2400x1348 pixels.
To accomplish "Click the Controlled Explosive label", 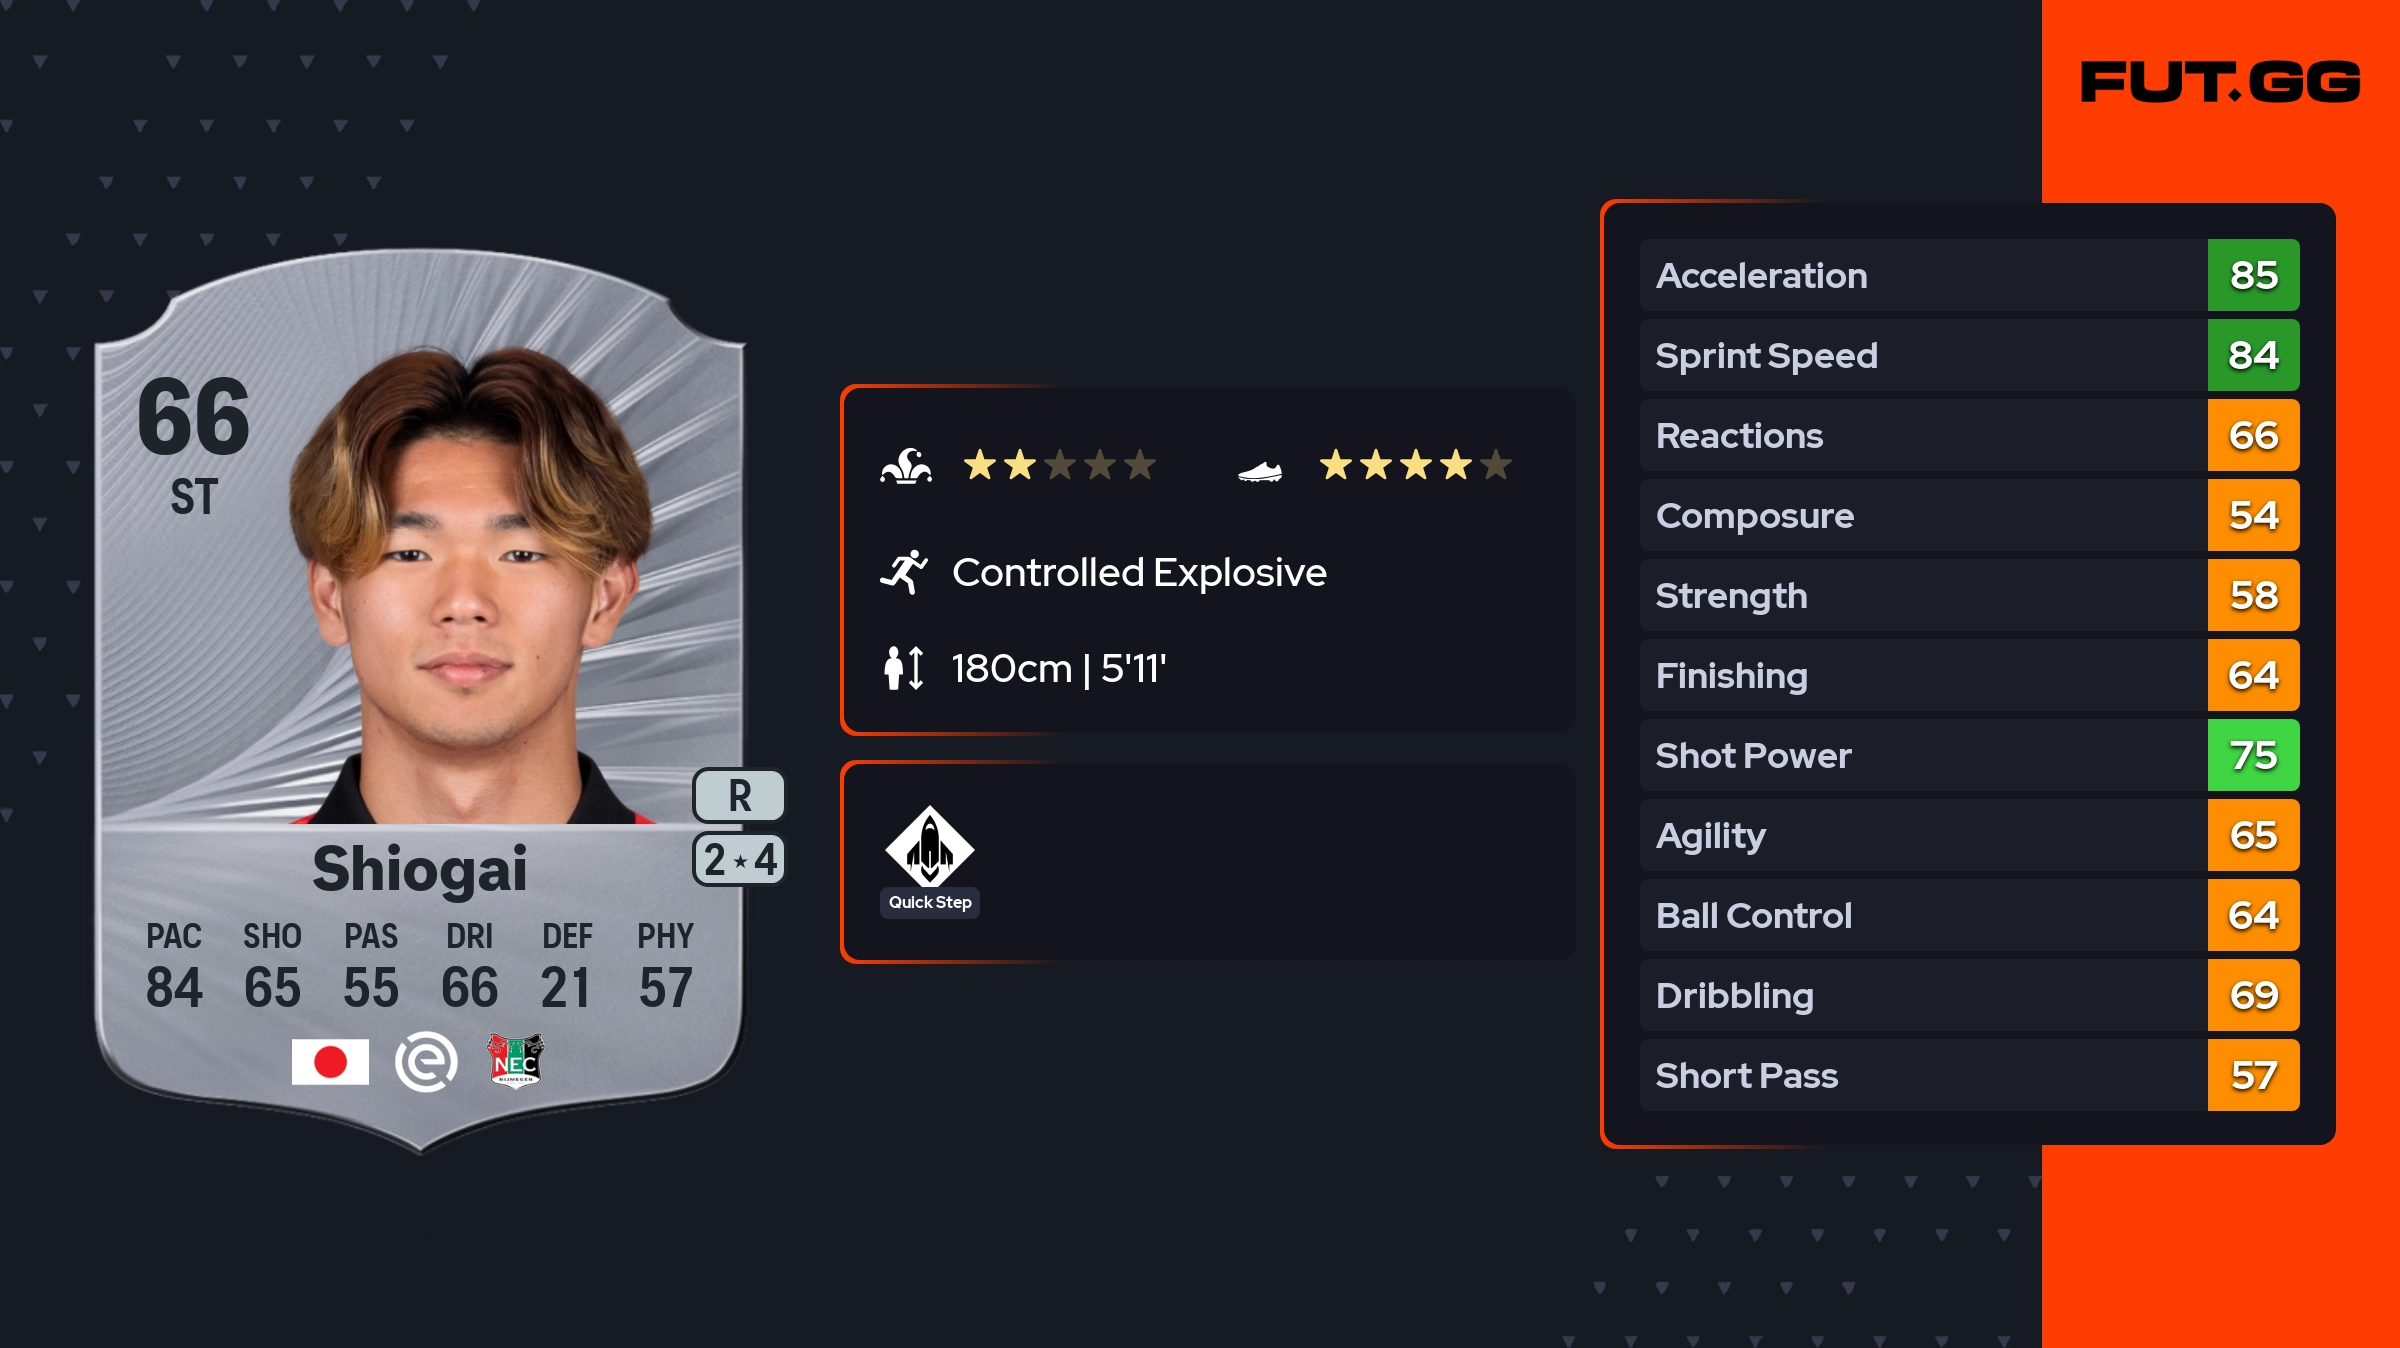I will click(1139, 572).
